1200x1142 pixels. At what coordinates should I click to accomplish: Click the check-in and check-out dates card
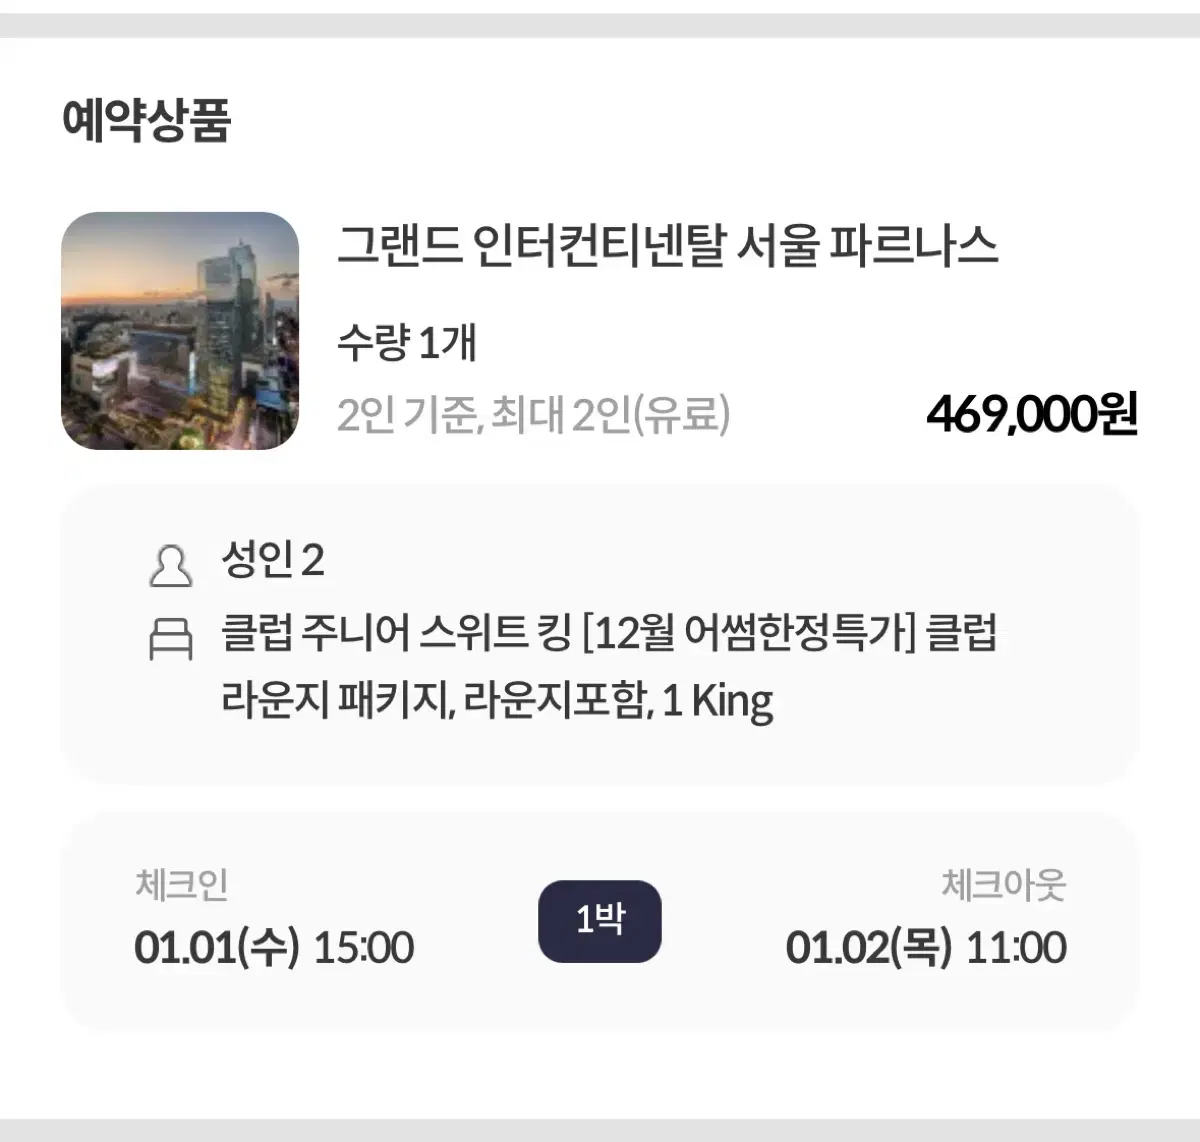coord(600,921)
